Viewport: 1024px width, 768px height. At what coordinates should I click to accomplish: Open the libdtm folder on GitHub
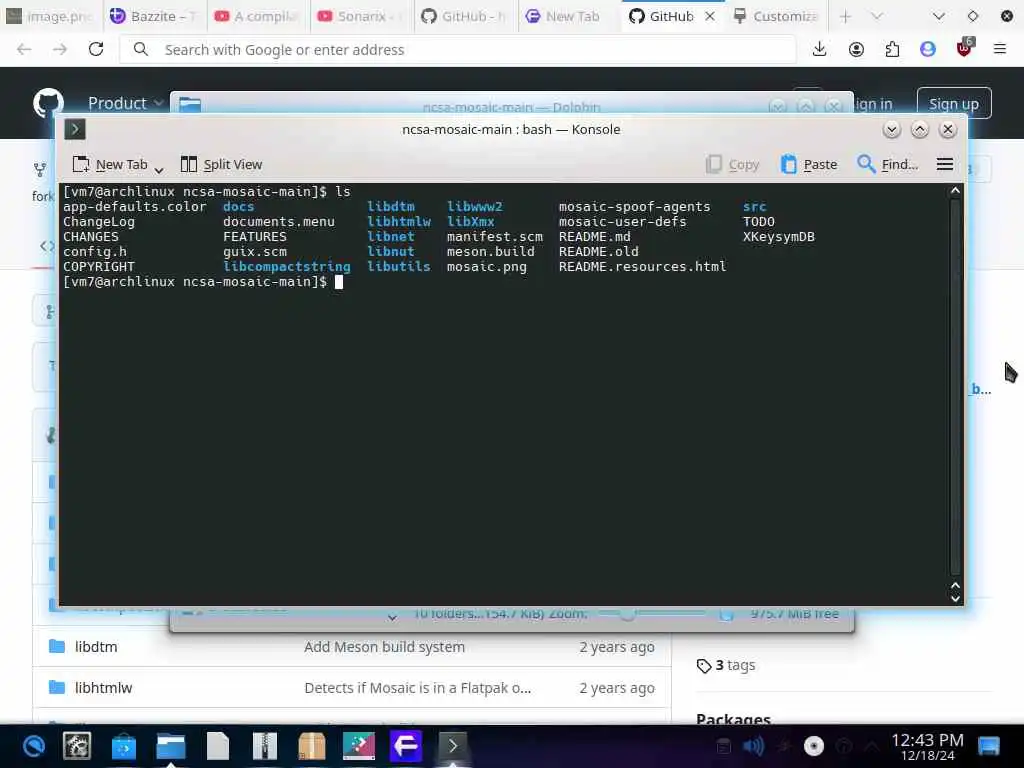coord(96,647)
